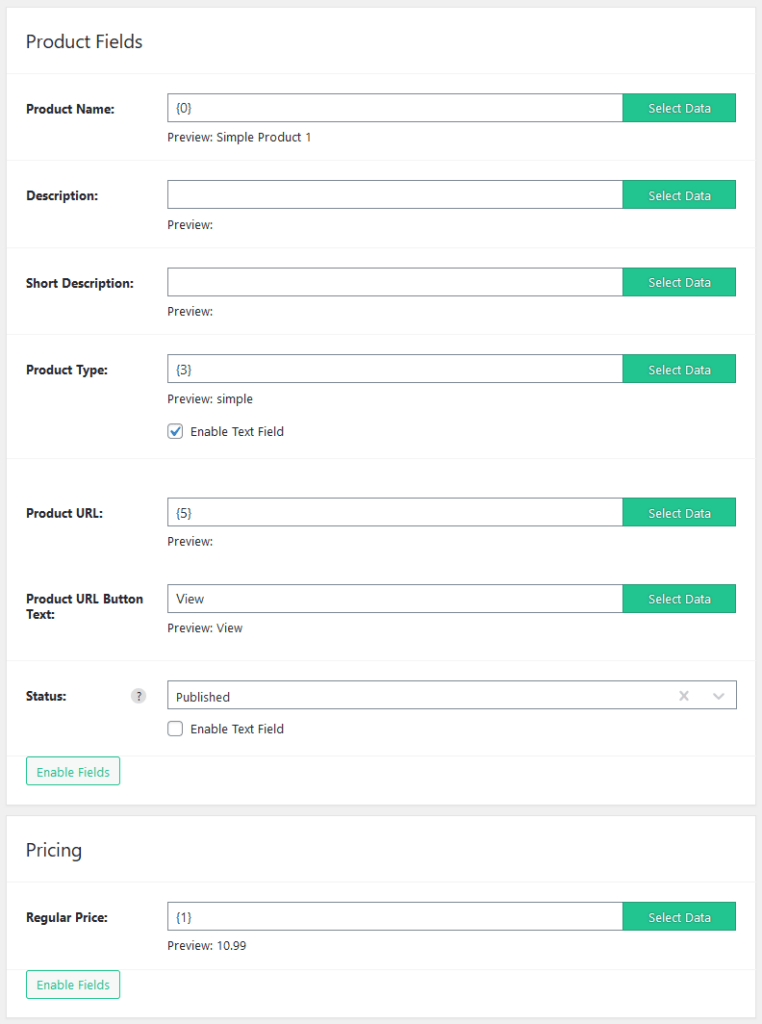This screenshot has width=762, height=1024.
Task: Click Enable Fields in Pricing section
Action: 73,985
